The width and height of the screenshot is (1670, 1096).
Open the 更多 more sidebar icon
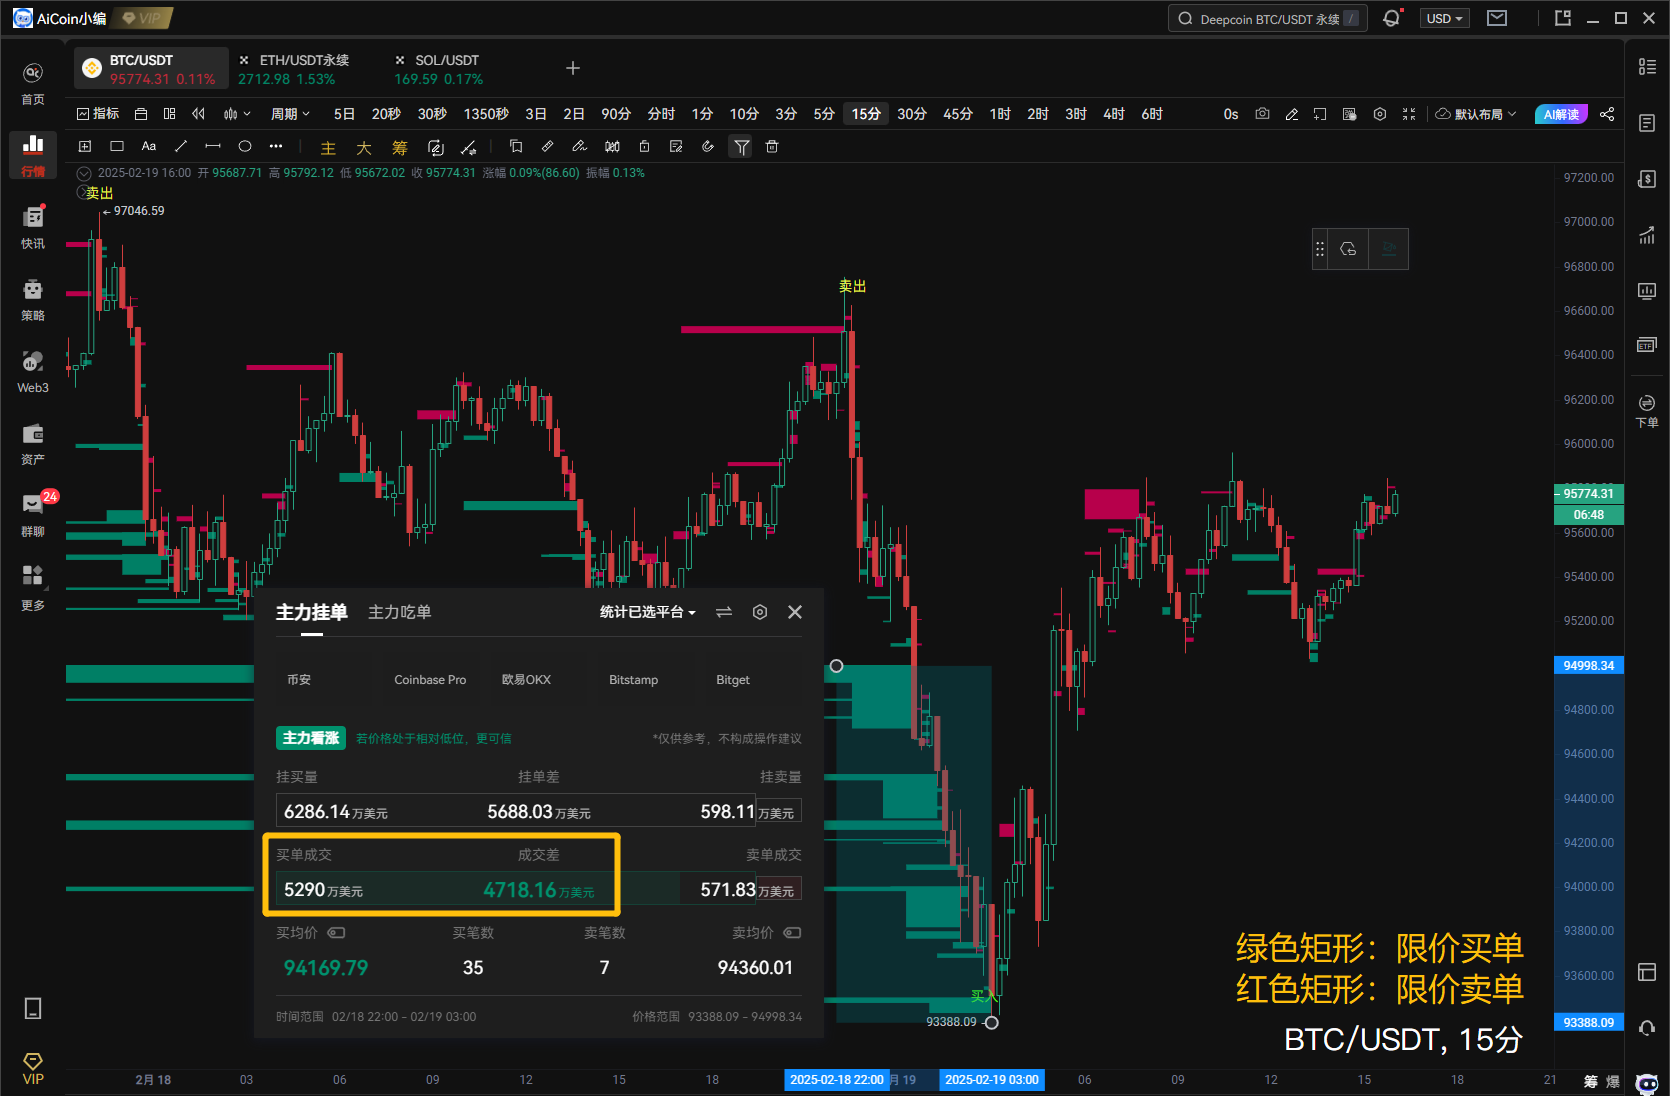33,588
